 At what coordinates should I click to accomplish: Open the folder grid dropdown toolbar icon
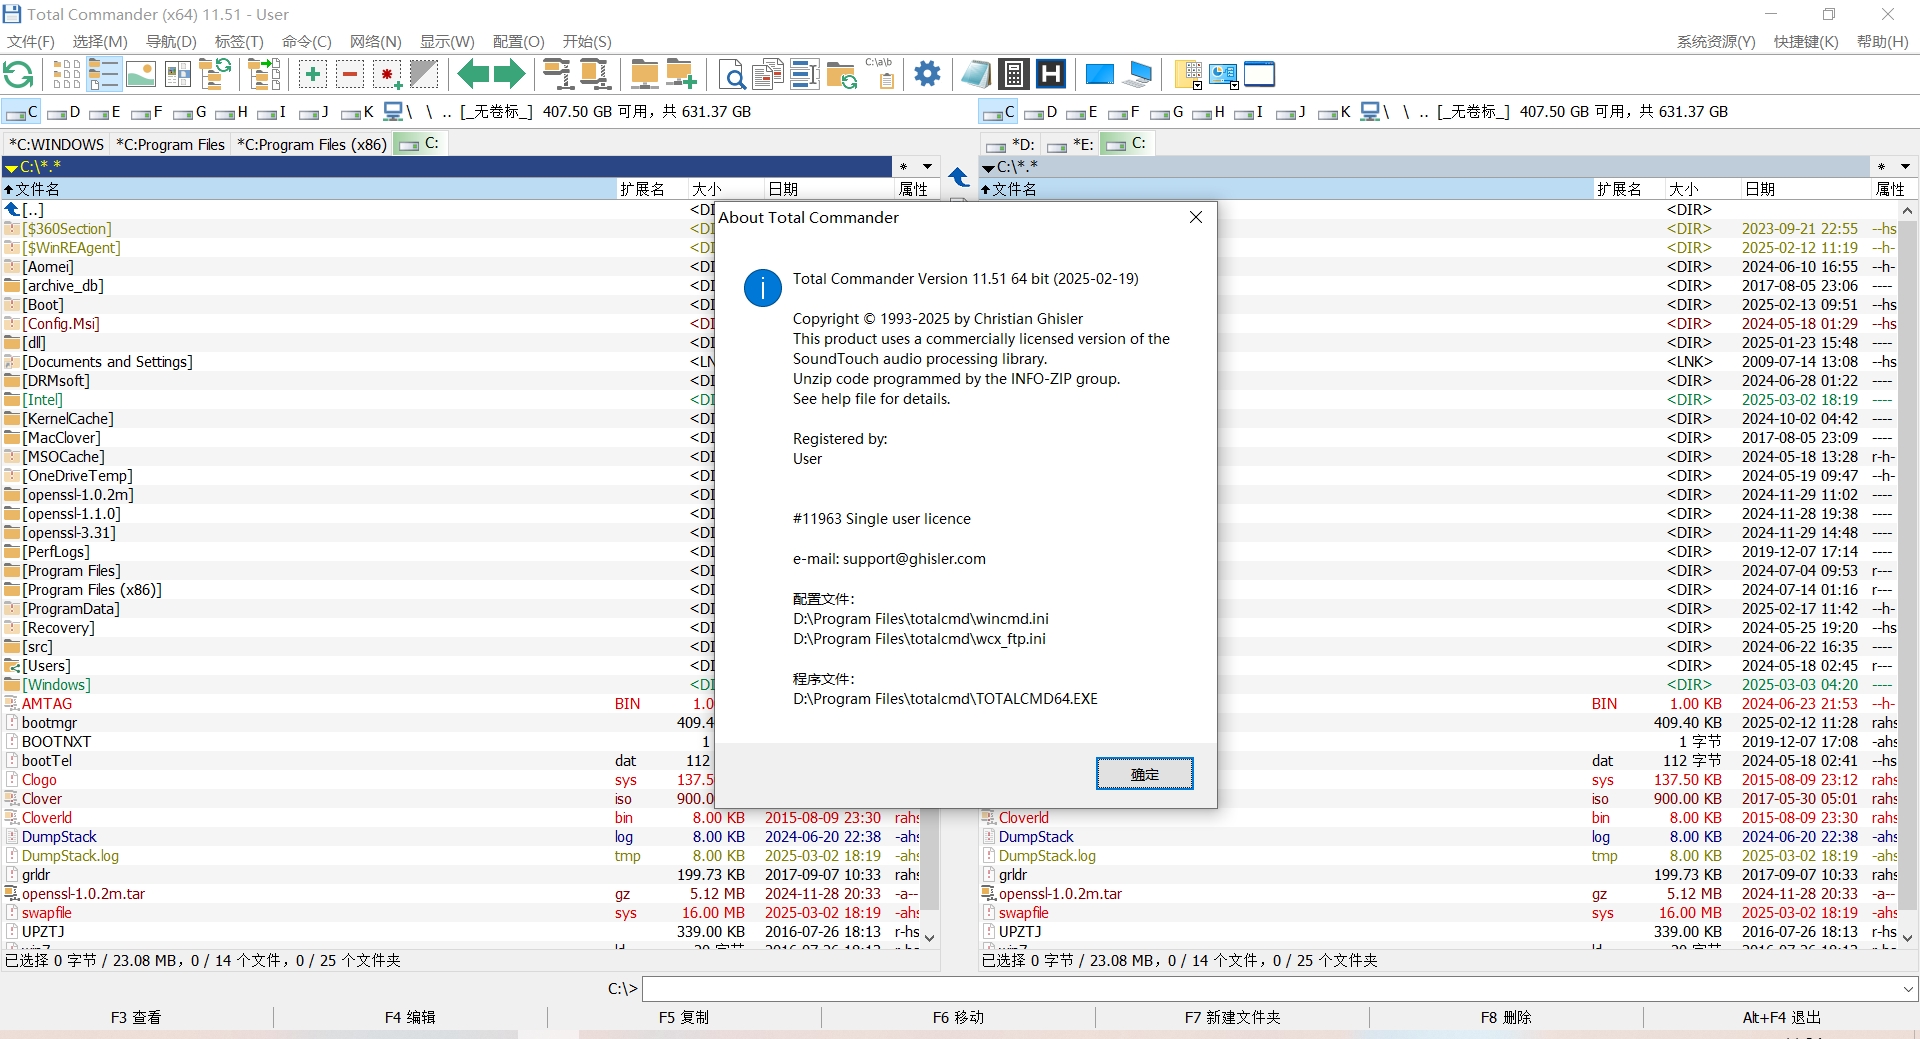pos(1188,74)
